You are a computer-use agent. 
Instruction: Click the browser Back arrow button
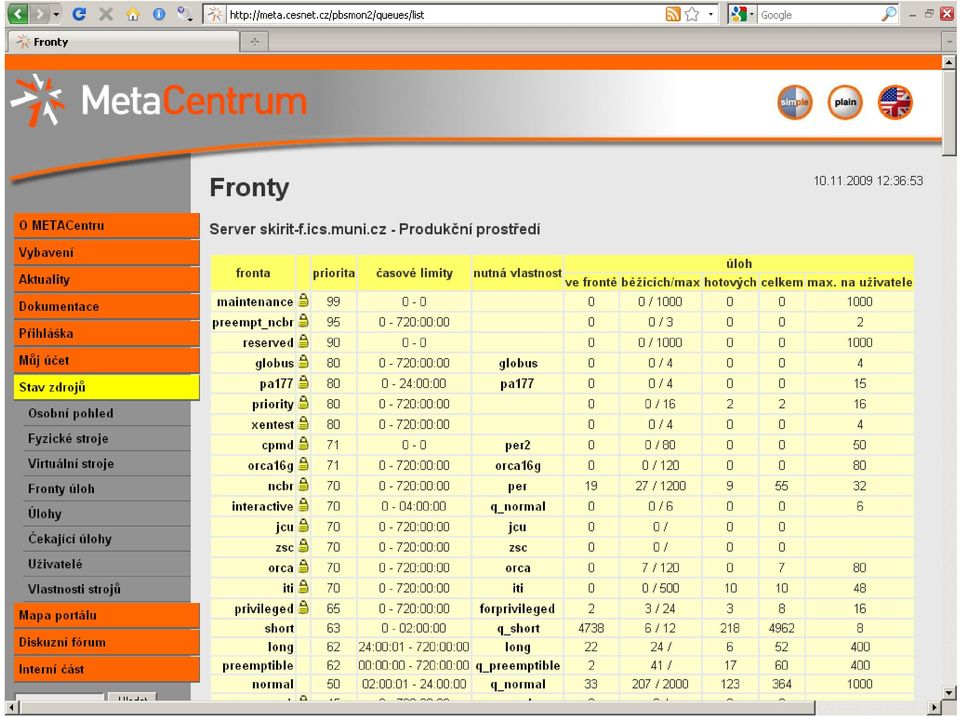(18, 13)
